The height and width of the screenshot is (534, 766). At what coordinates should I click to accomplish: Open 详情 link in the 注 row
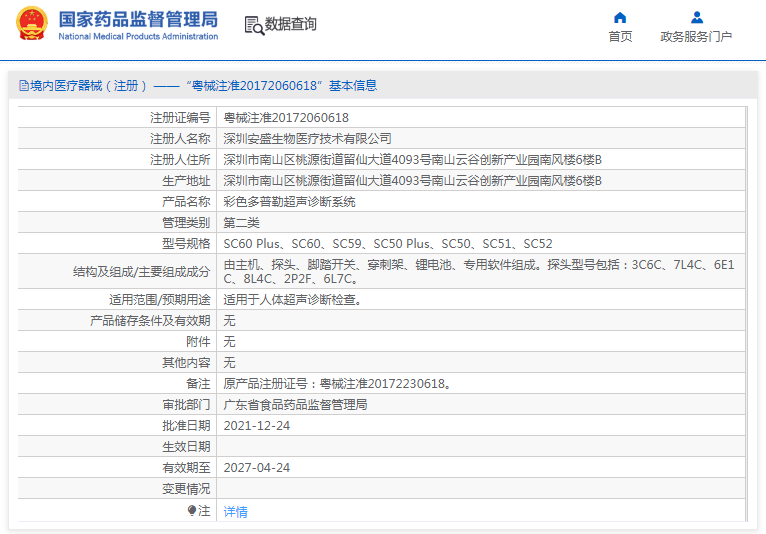click(235, 512)
